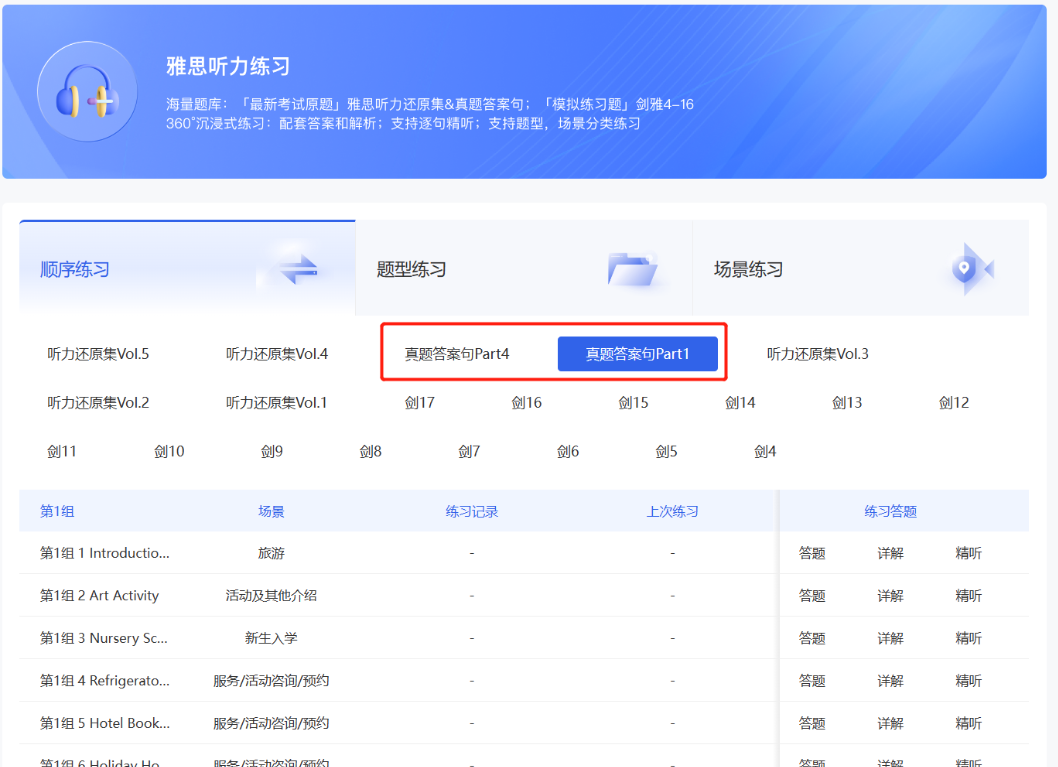Click the row title 第1组 4 Refrigerato...
This screenshot has width=1058, height=767.
pos(105,681)
